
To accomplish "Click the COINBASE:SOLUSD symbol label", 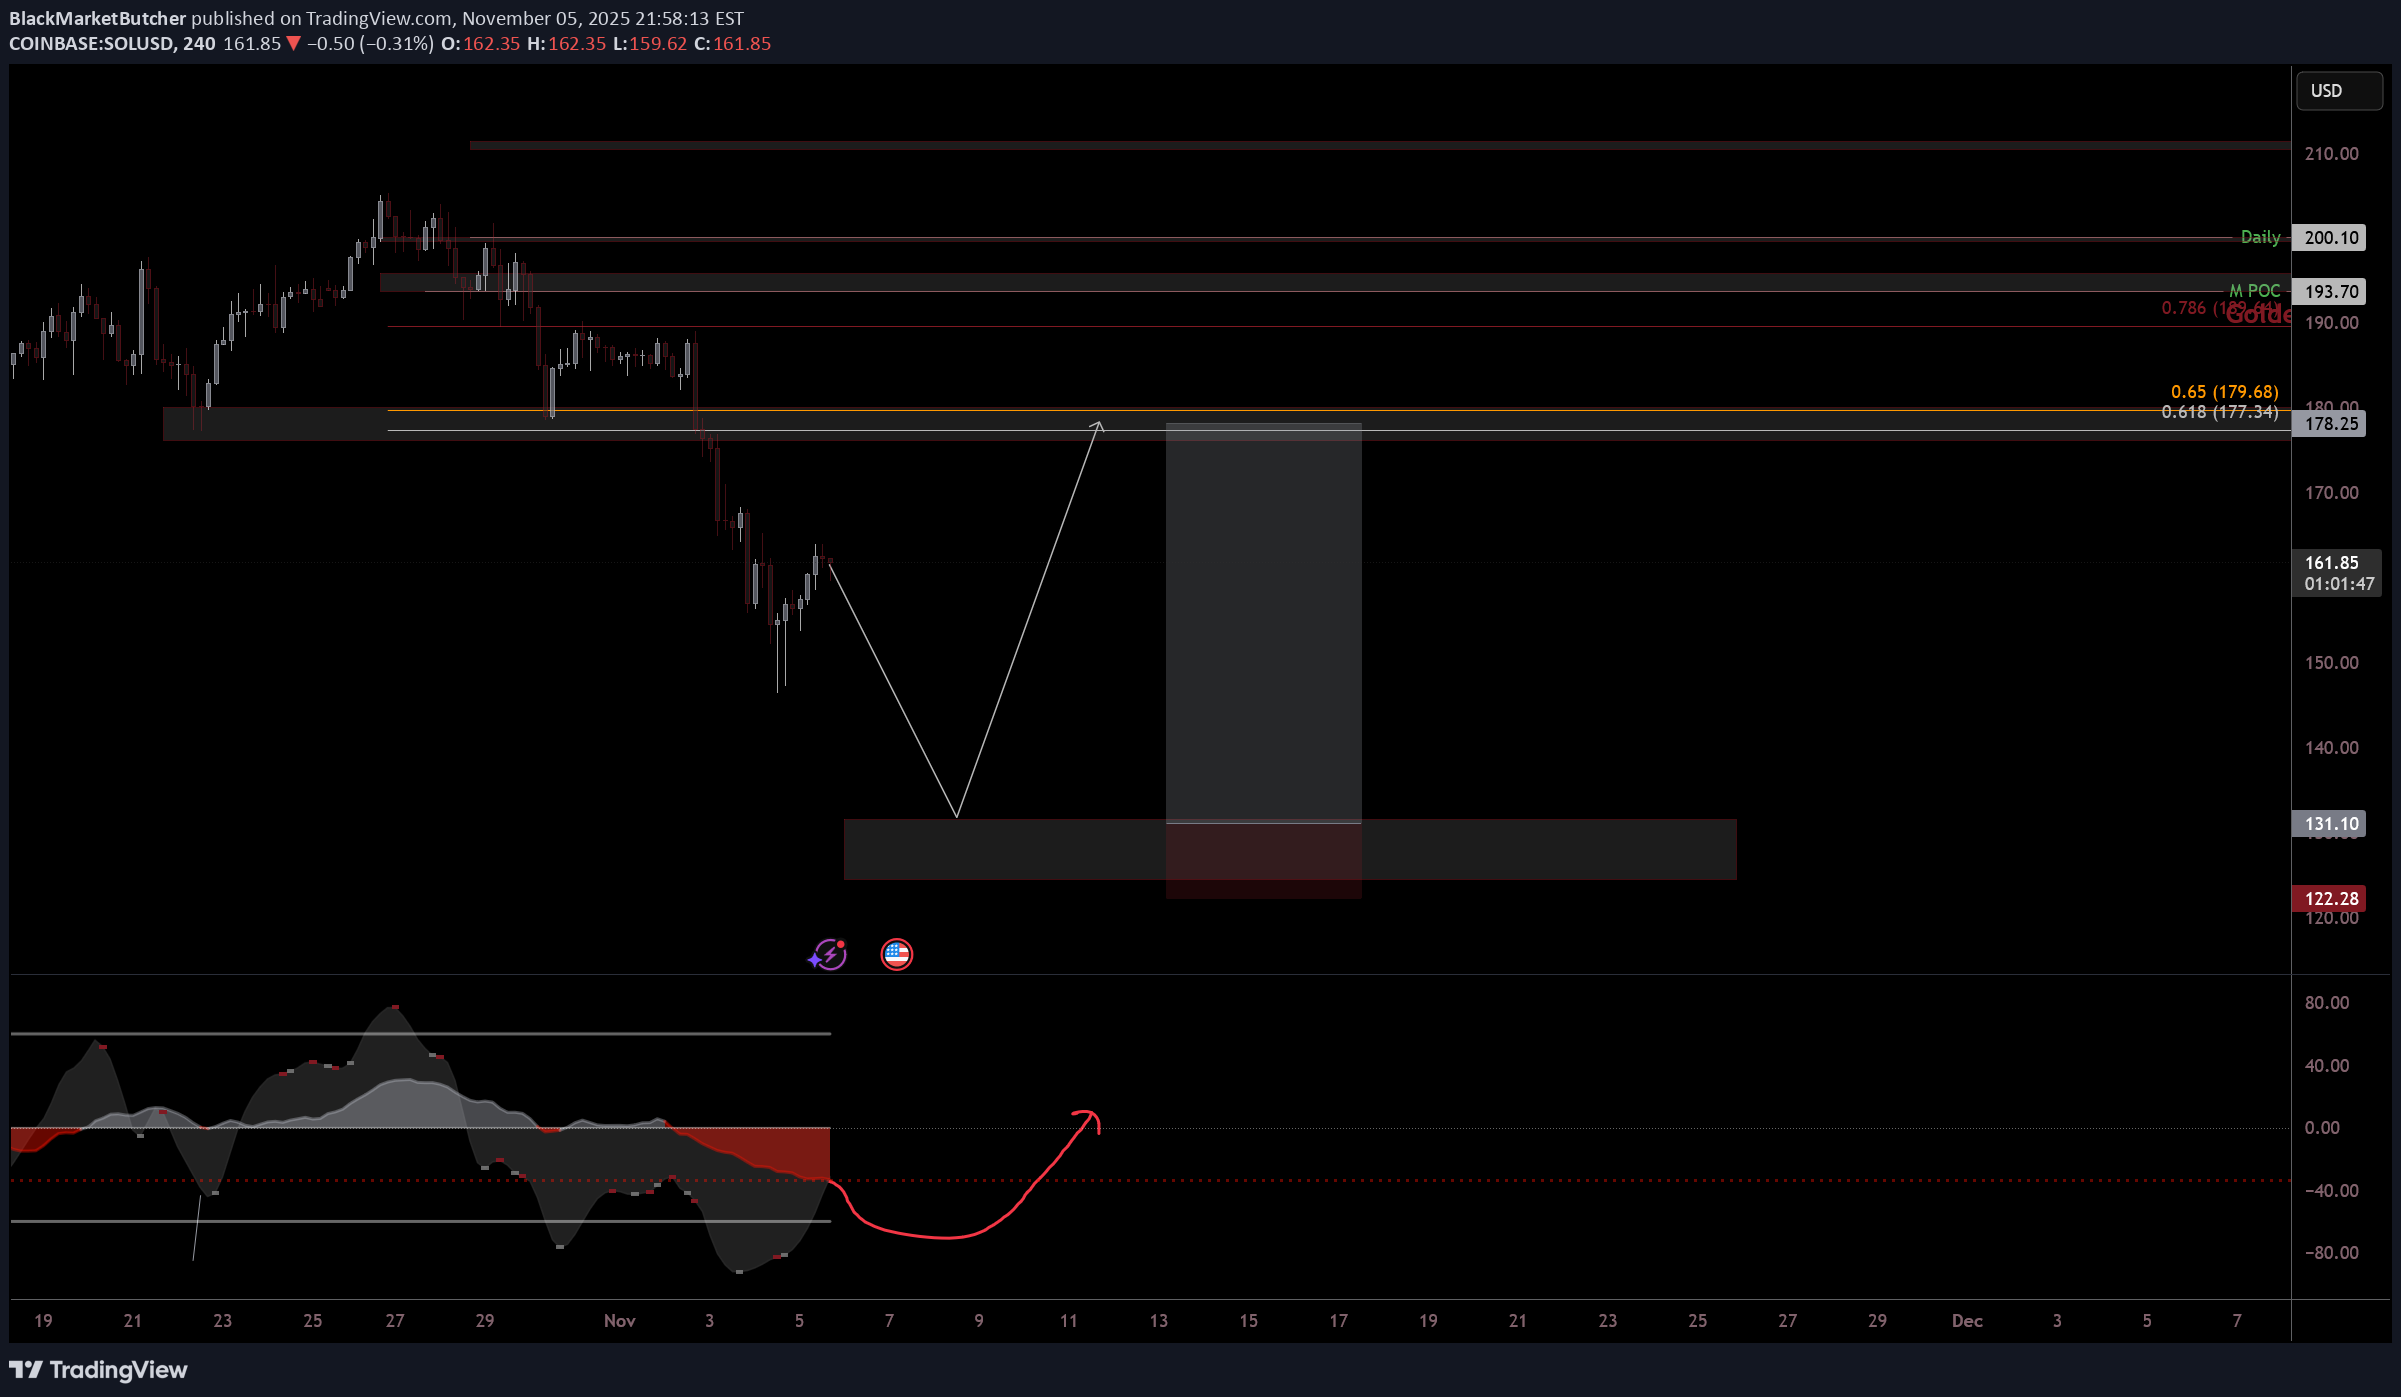I will click(x=90, y=43).
